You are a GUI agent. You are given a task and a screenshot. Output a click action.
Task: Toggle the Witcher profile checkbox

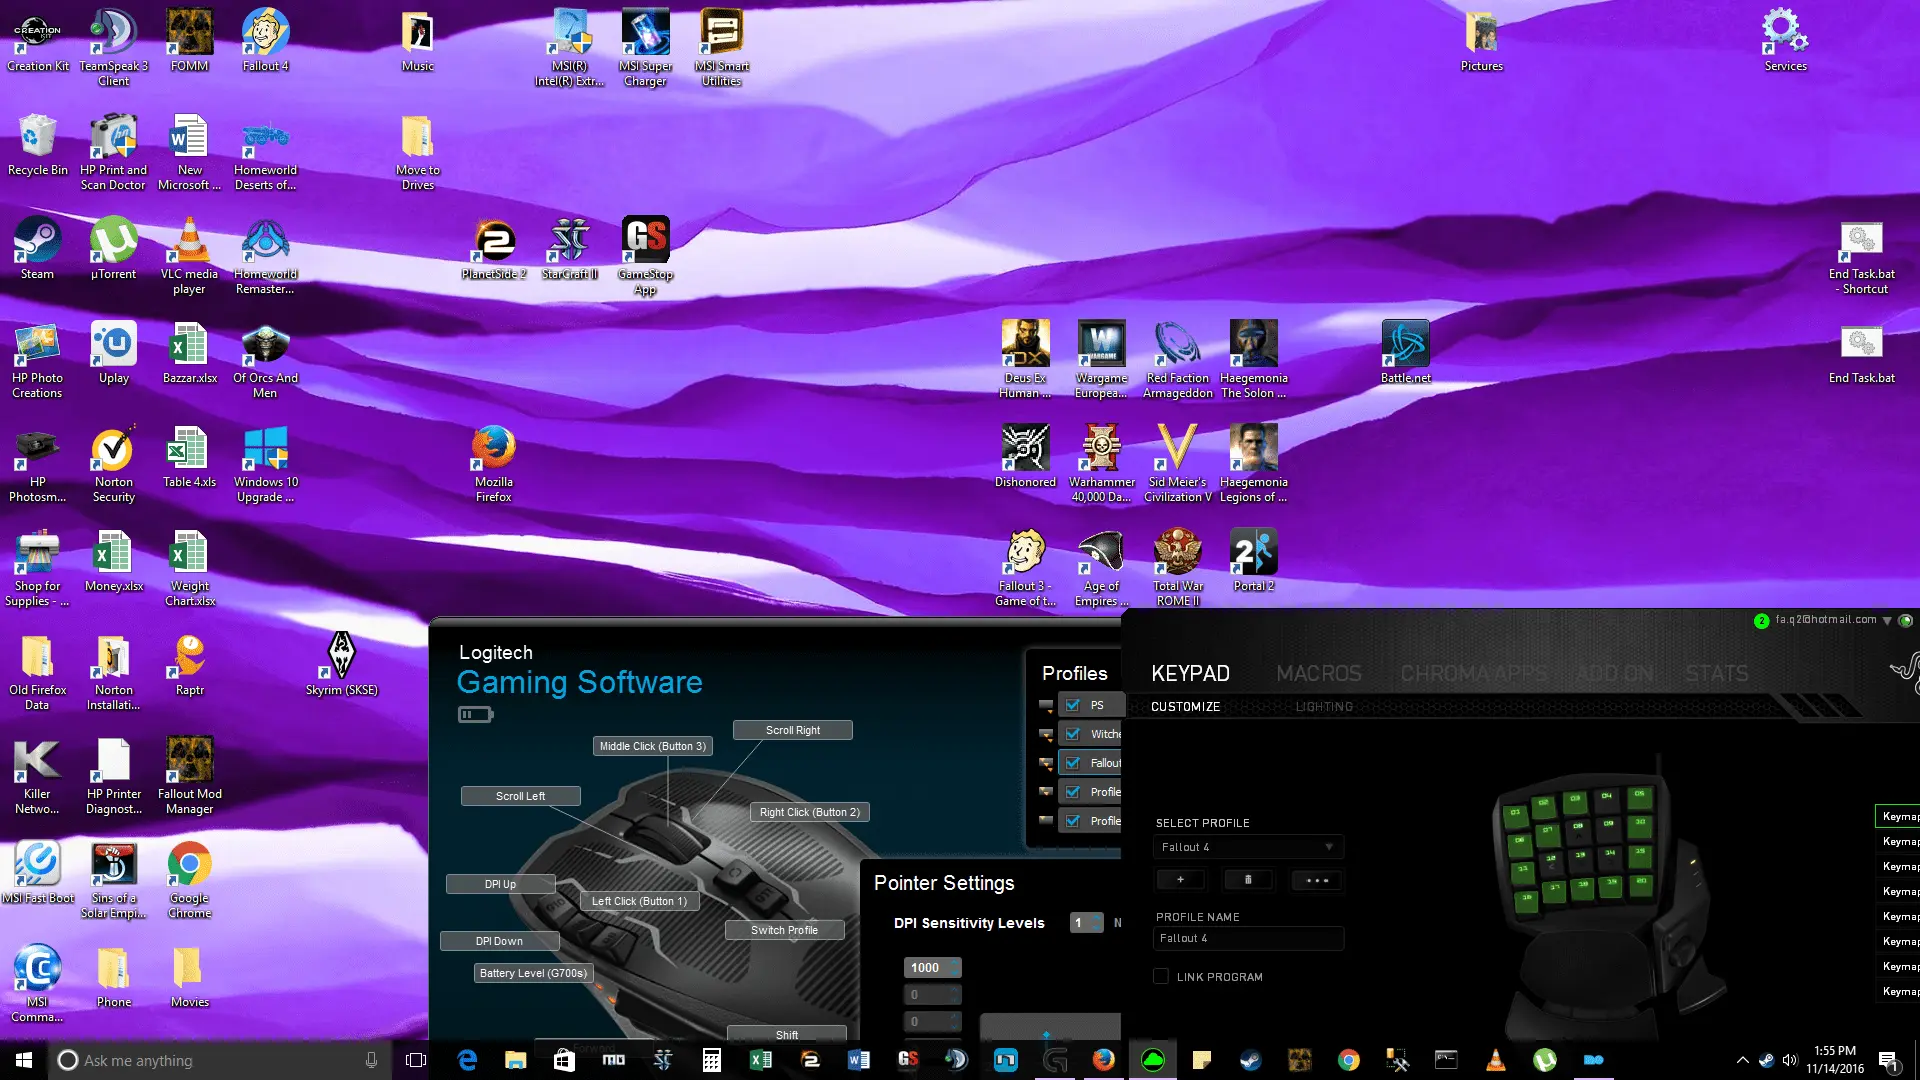point(1073,734)
